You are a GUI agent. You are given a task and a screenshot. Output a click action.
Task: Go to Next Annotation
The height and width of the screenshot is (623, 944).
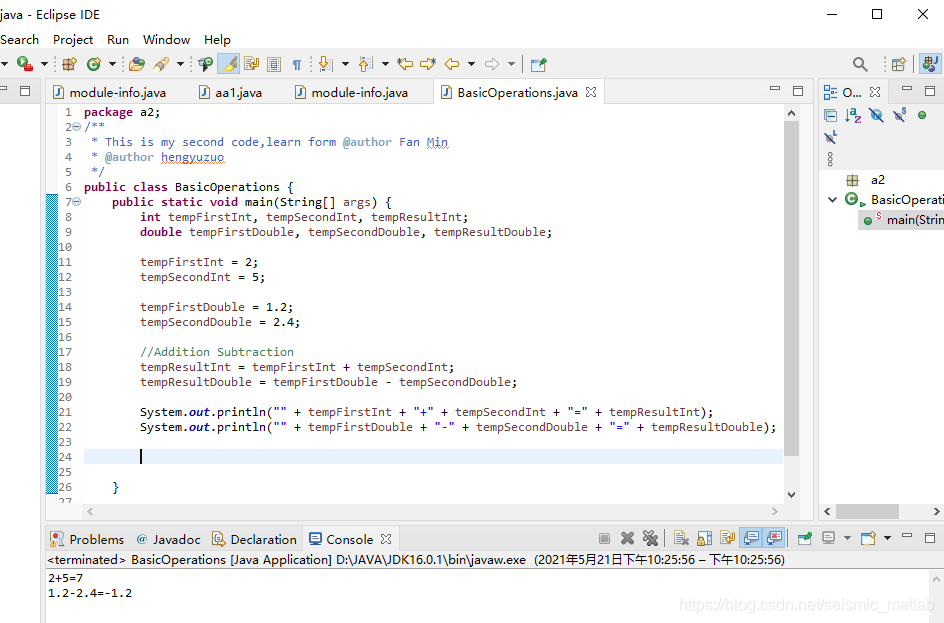[x=325, y=64]
